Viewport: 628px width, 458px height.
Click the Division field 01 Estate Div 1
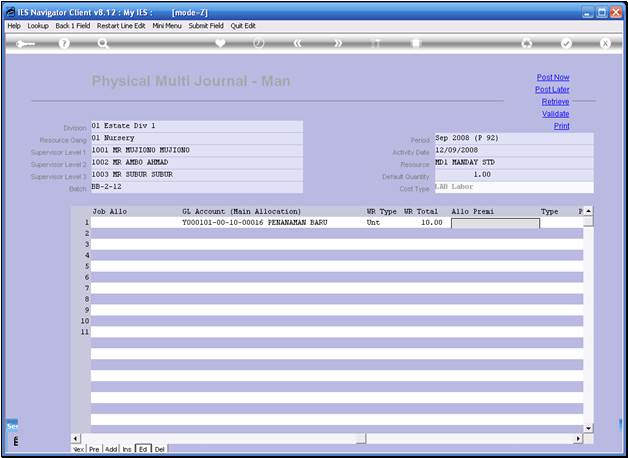click(197, 126)
